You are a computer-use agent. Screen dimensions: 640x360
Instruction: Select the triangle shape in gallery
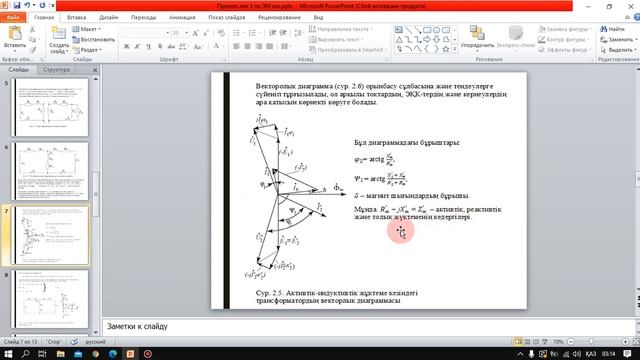coord(399,40)
